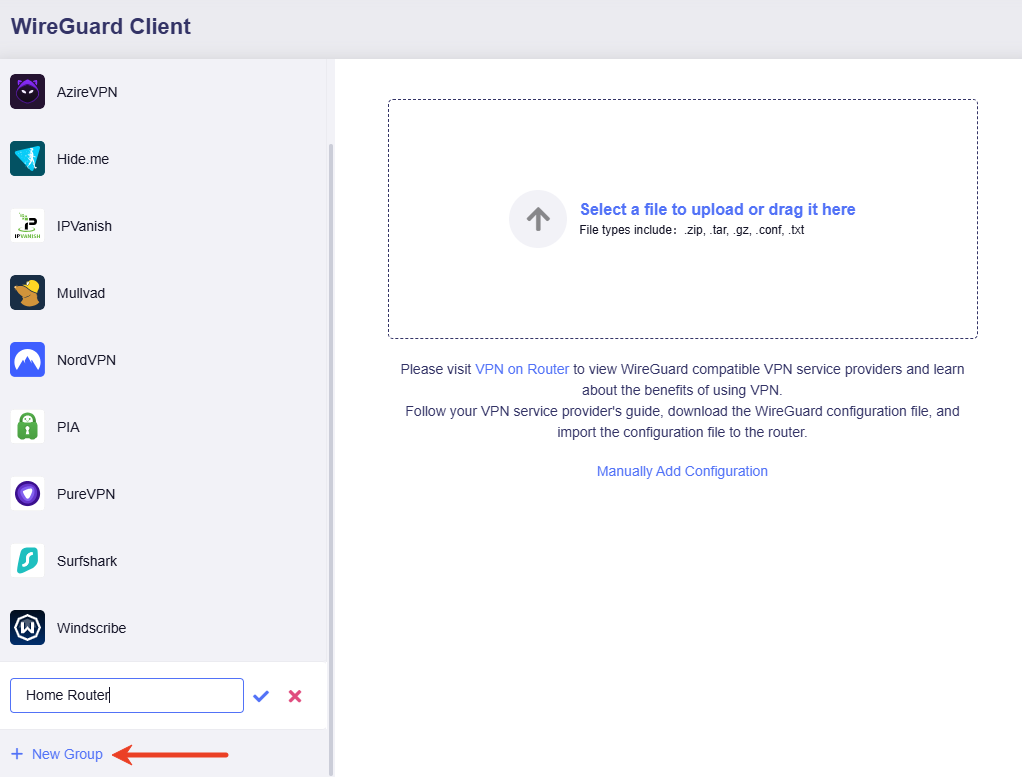Select the Mullvad provider icon

(27, 292)
